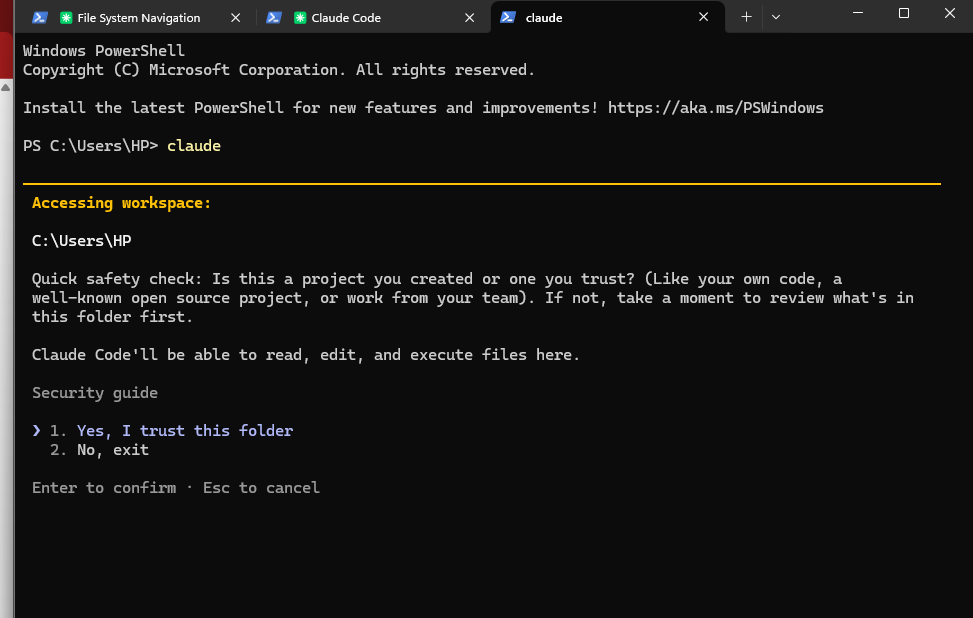
Task: Click the Security guide text
Action: [x=95, y=392]
